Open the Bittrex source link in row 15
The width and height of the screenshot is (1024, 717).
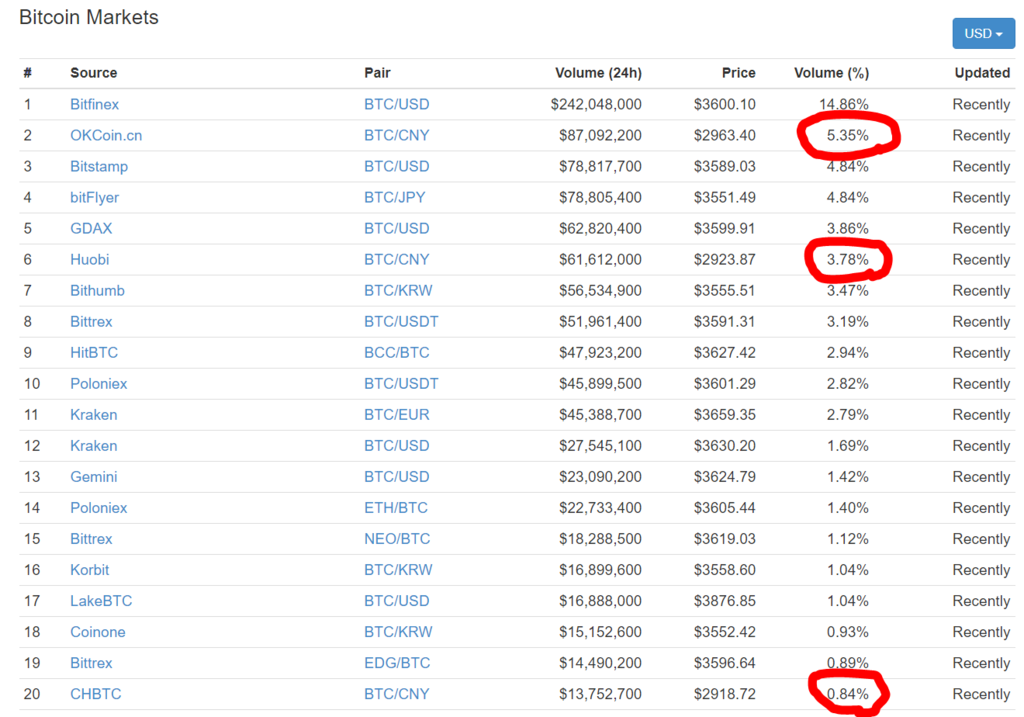91,539
